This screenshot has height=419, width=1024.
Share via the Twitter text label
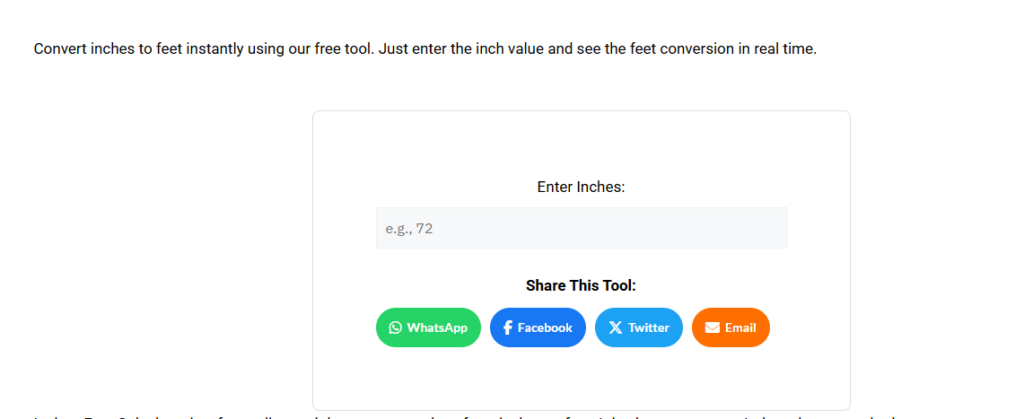pyautogui.click(x=648, y=327)
